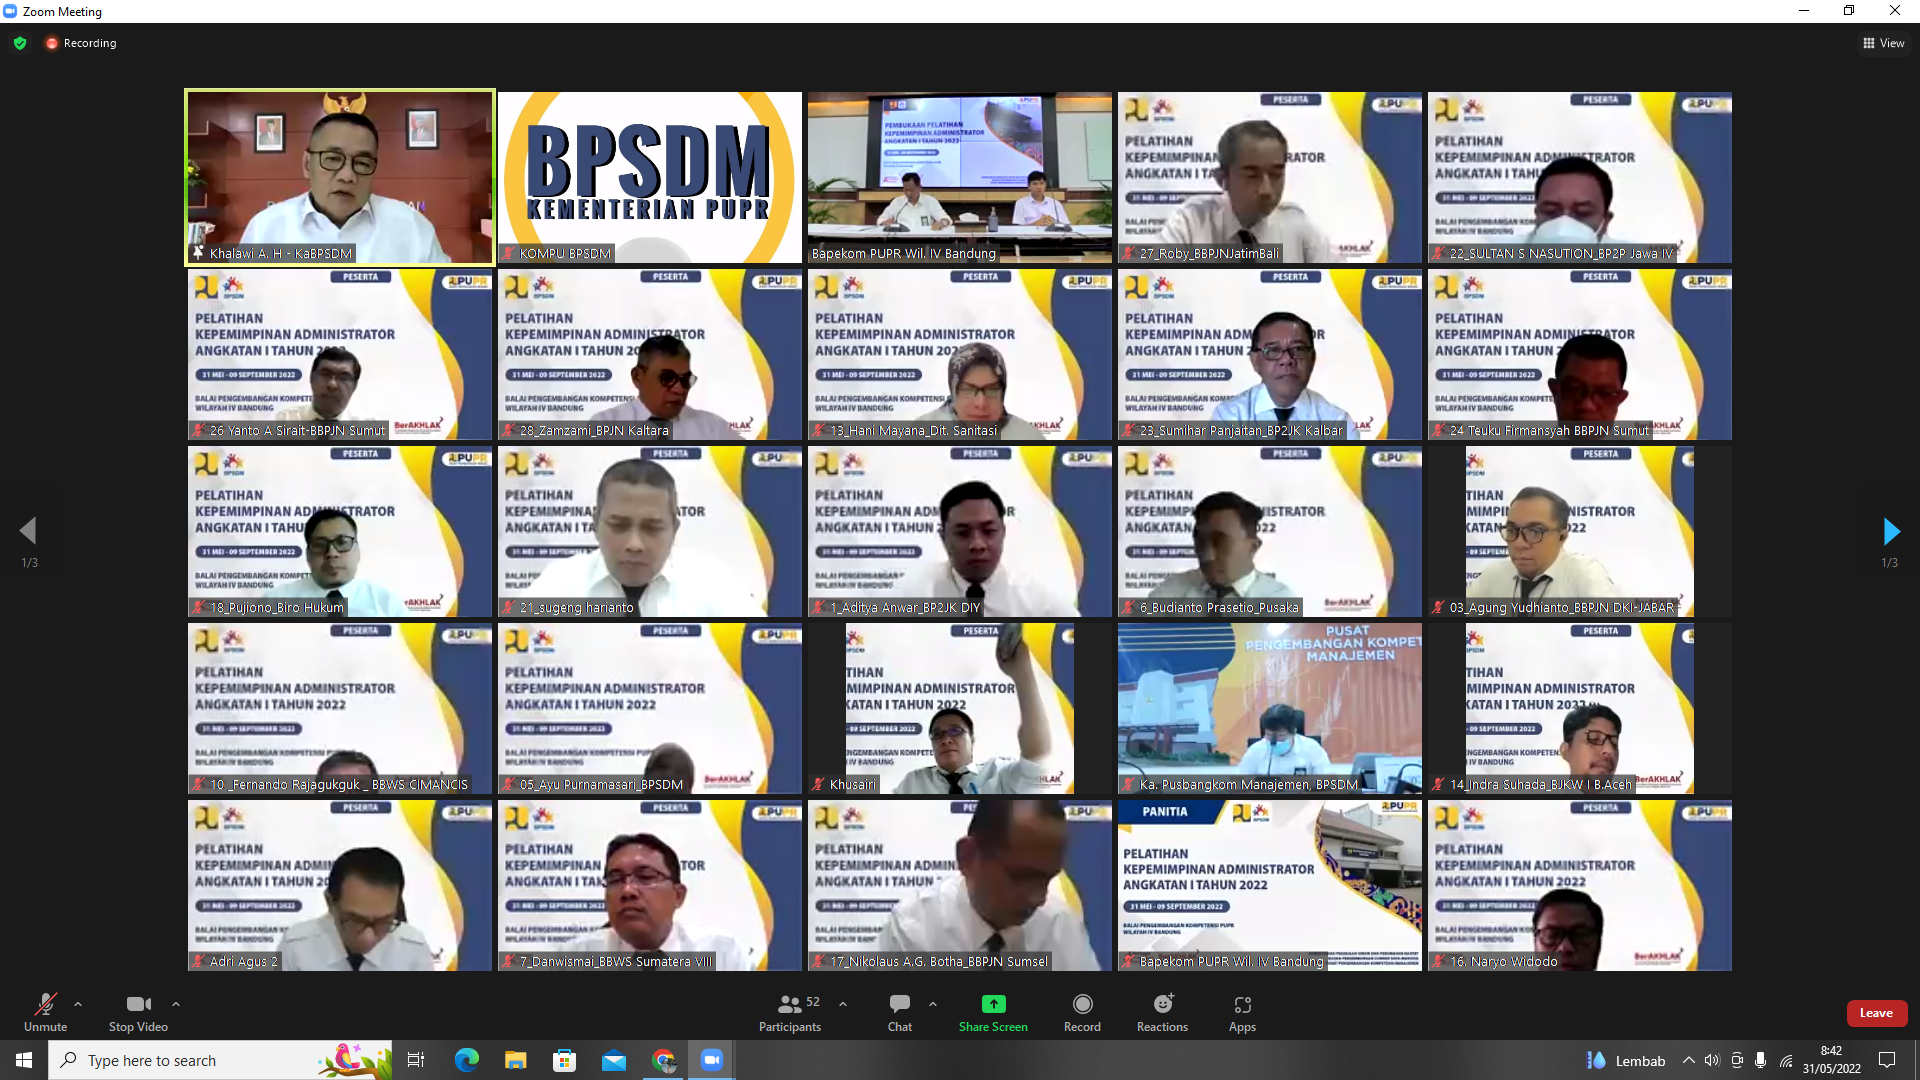
Task: Open the Windows notification center
Action: (1887, 1060)
